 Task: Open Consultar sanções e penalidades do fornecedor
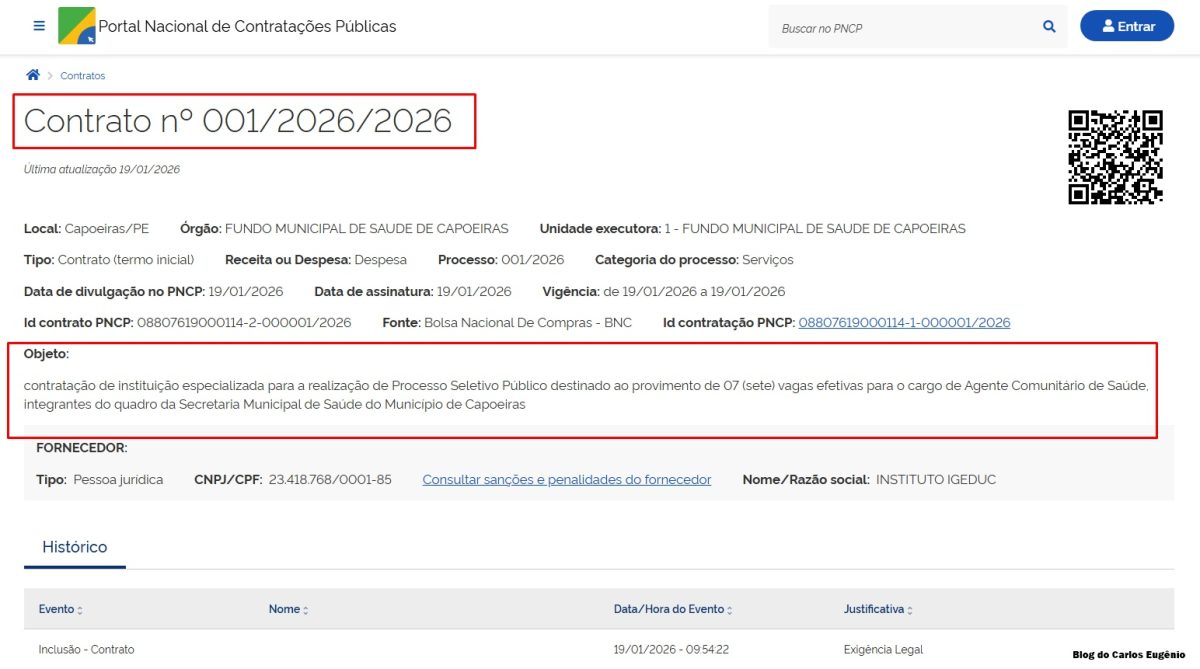[566, 480]
